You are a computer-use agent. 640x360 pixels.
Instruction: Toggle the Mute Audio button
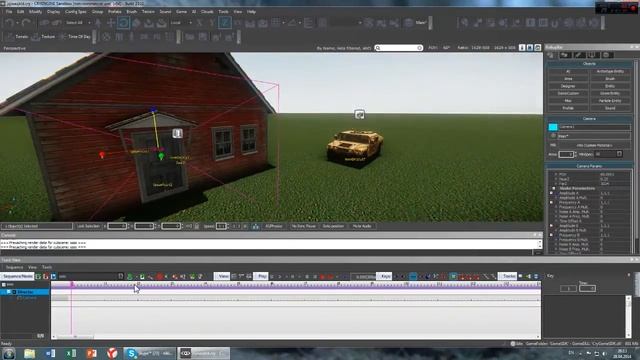coord(362,226)
